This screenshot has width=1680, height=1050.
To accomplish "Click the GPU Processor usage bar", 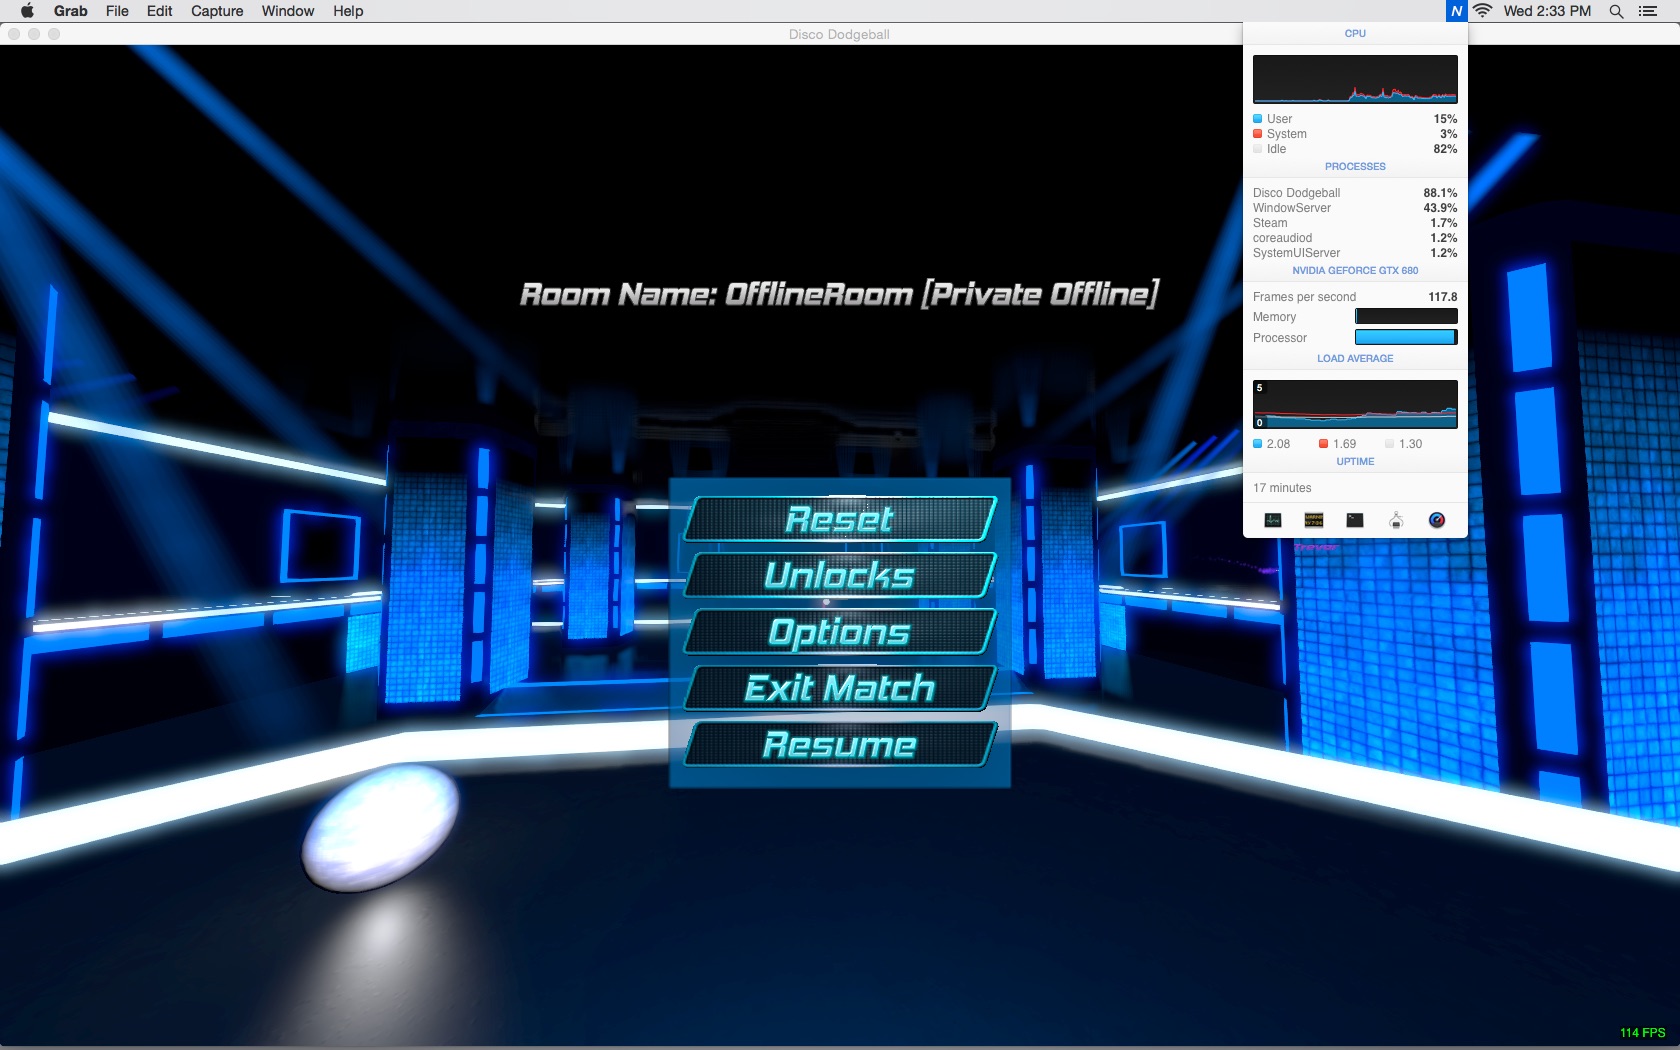I will click(1406, 338).
